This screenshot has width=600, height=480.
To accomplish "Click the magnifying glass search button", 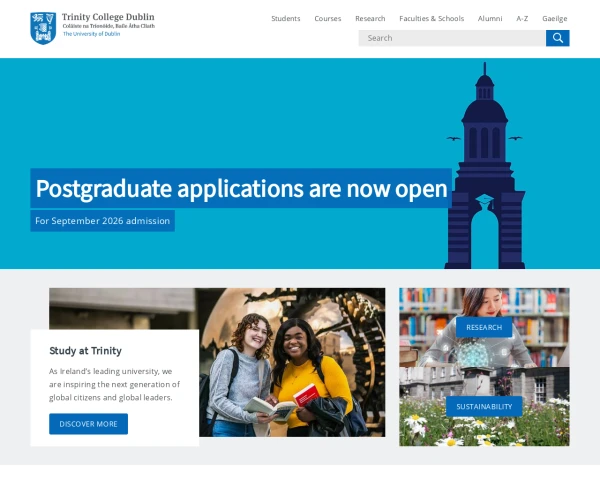I will (x=557, y=38).
